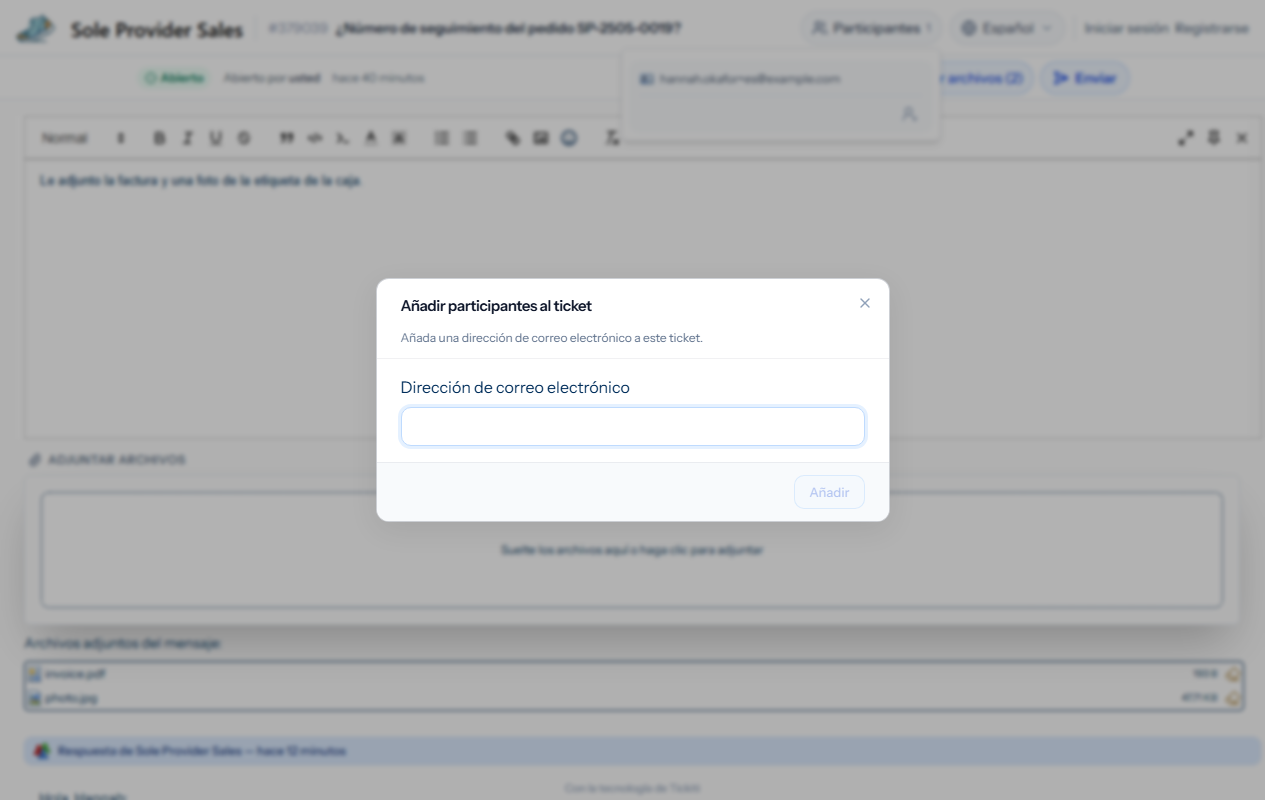Click the Enviar button
The height and width of the screenshot is (800, 1280).
(1085, 78)
